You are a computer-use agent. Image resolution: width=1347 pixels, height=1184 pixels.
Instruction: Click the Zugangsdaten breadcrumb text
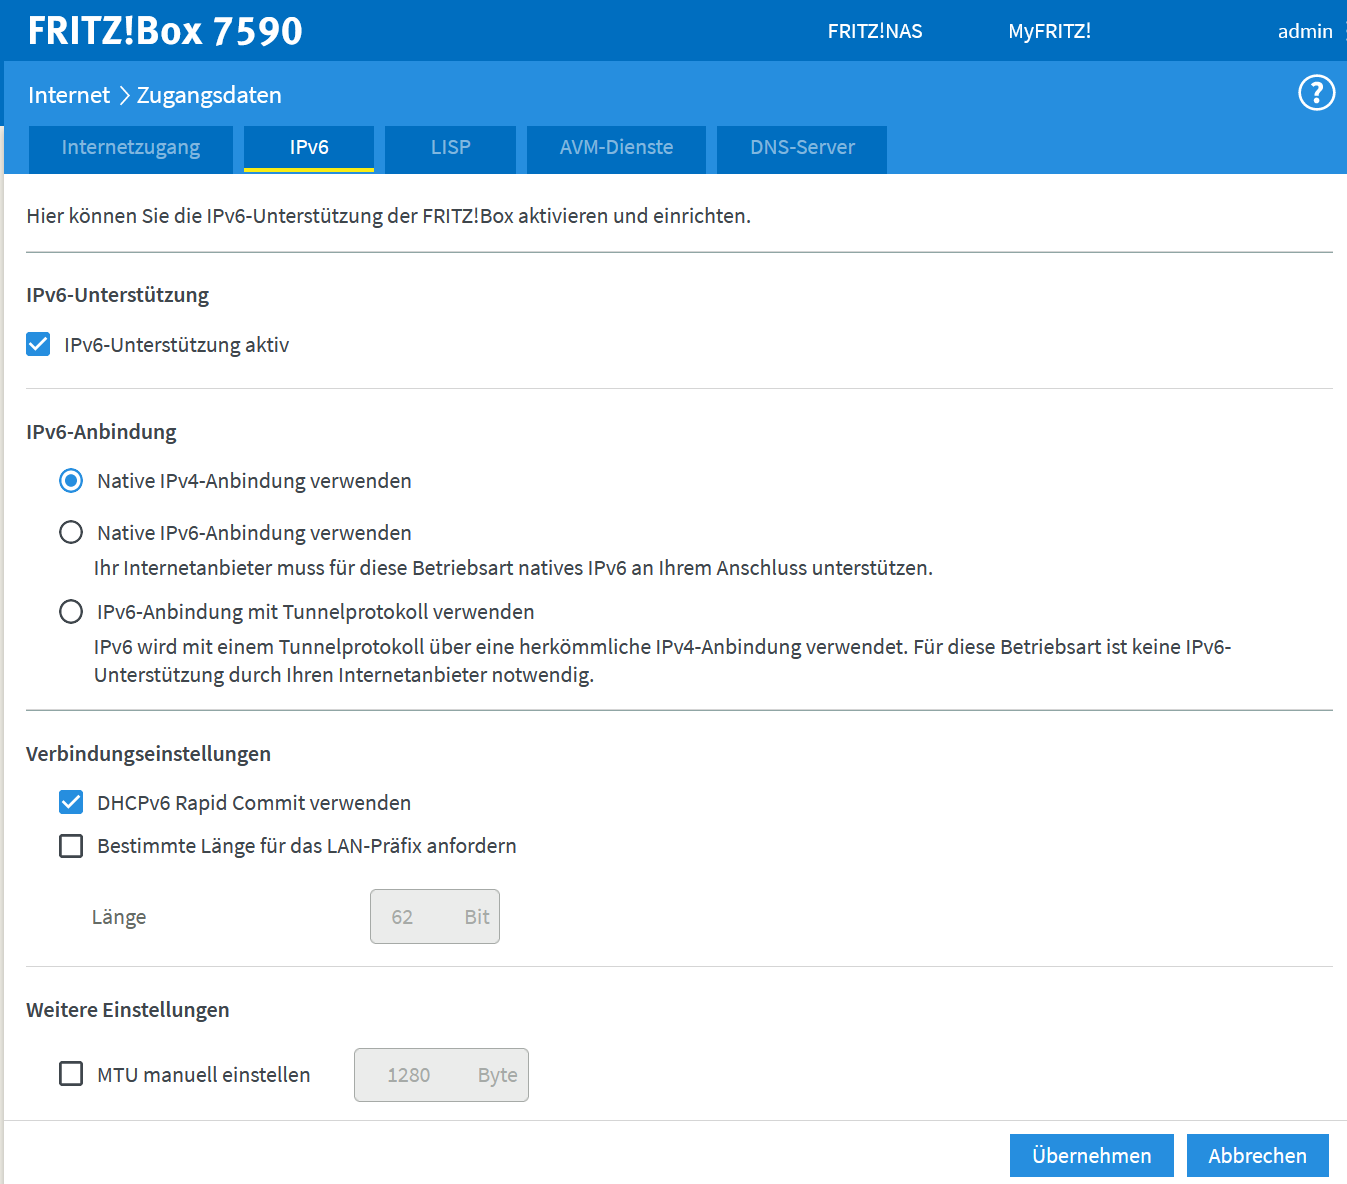[x=209, y=95]
